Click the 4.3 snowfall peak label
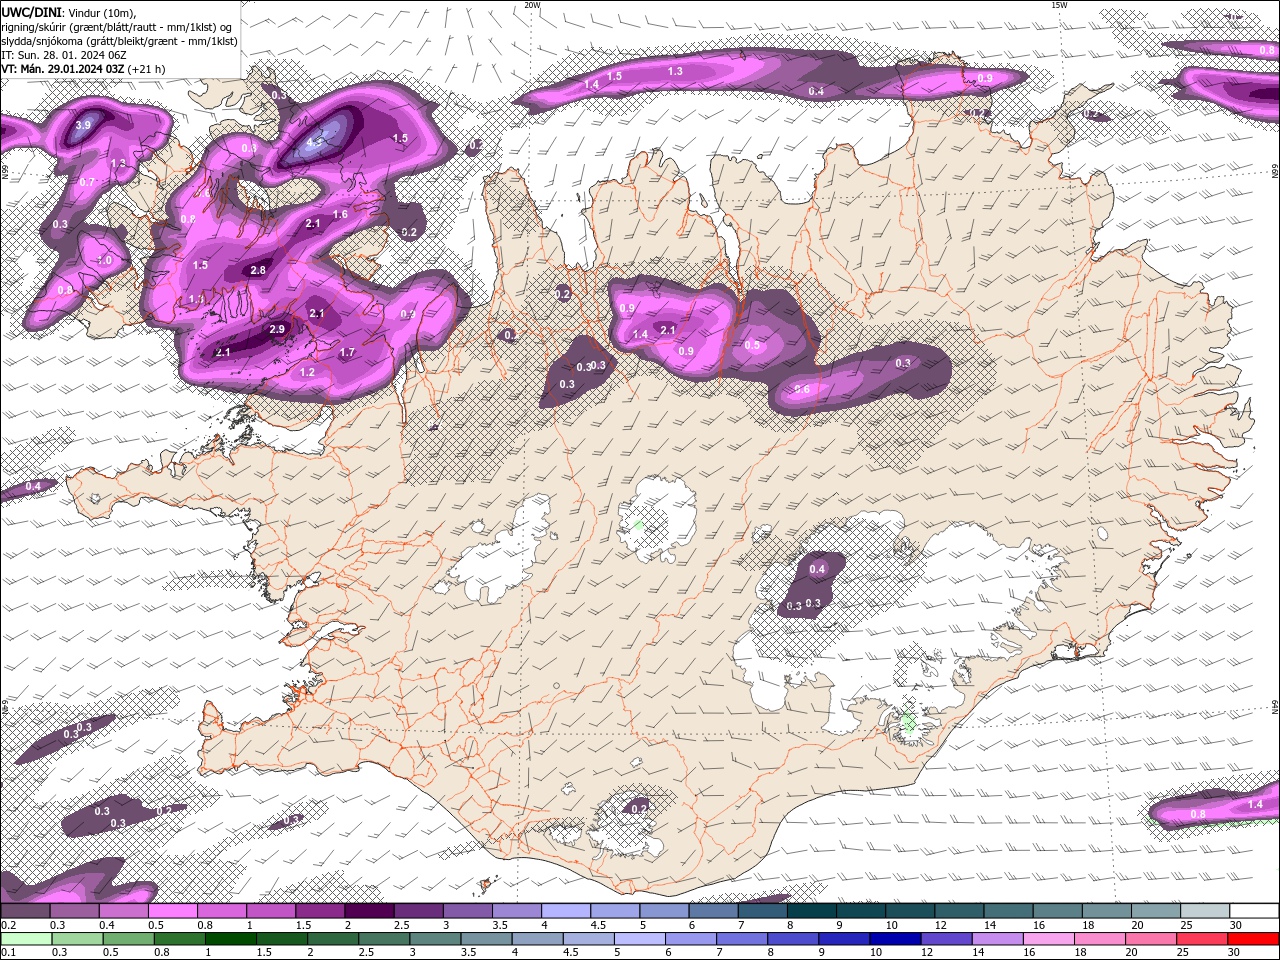This screenshot has height=960, width=1280. pyautogui.click(x=315, y=142)
